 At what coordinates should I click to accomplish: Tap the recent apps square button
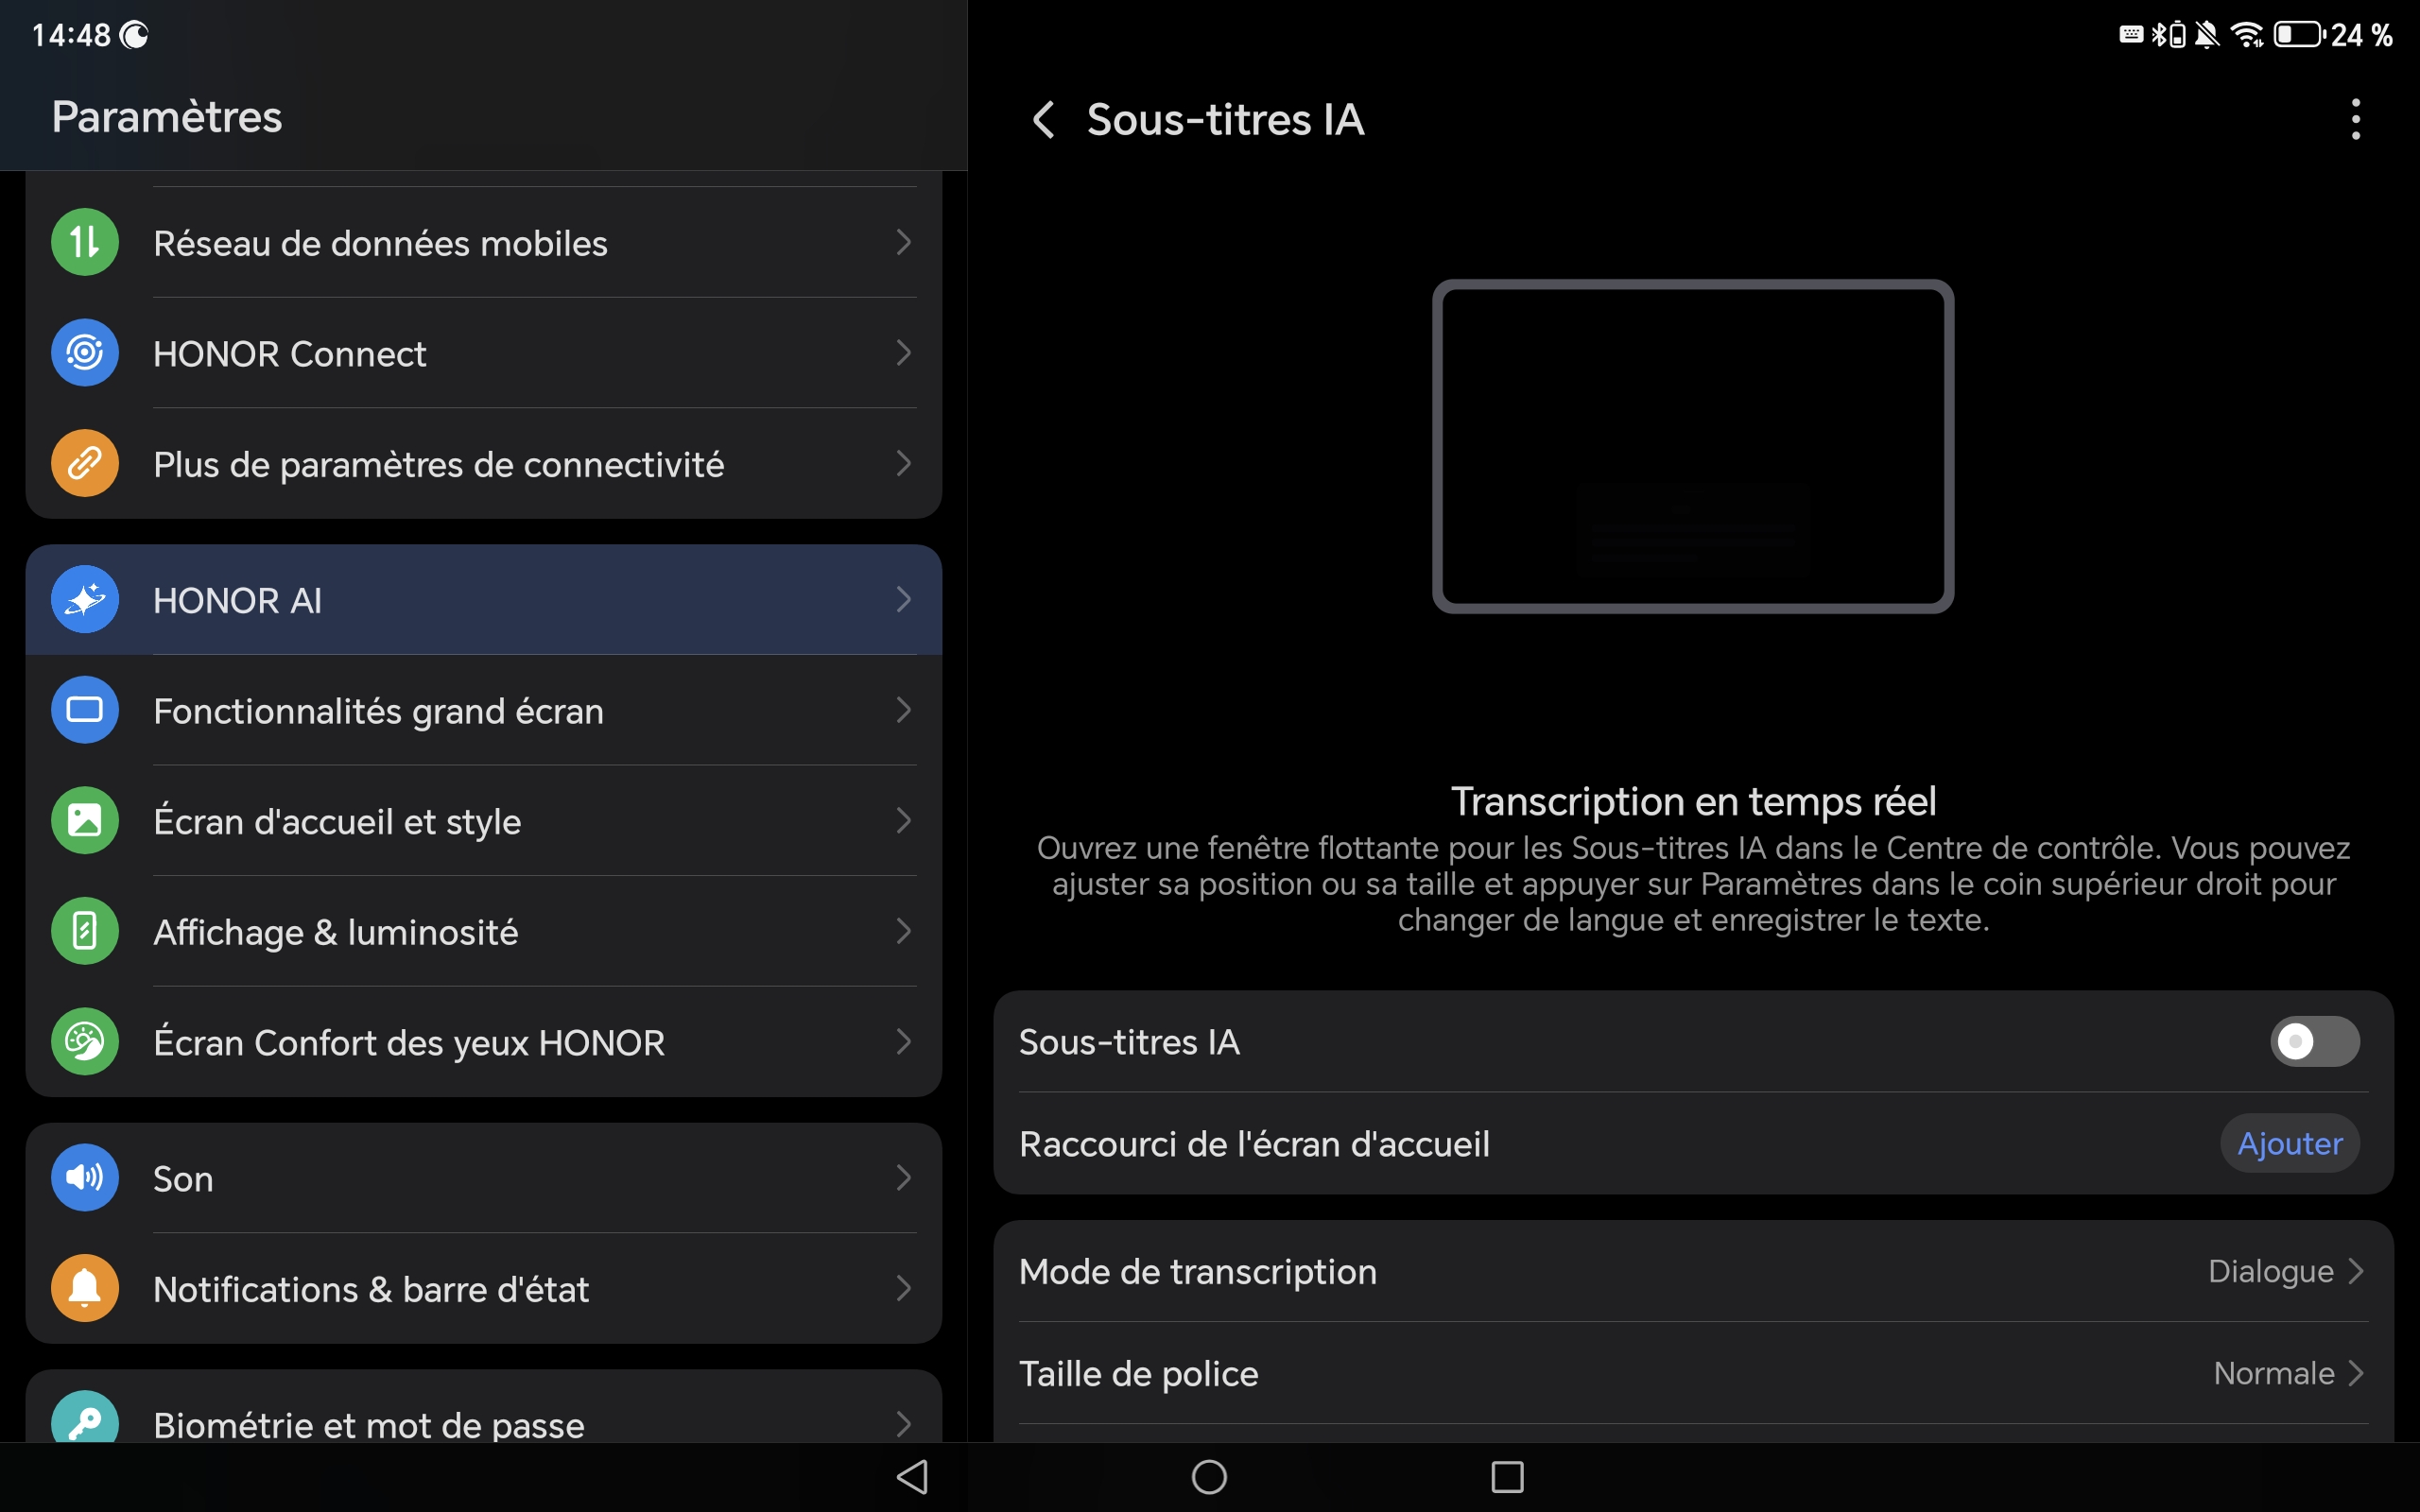(1507, 1477)
